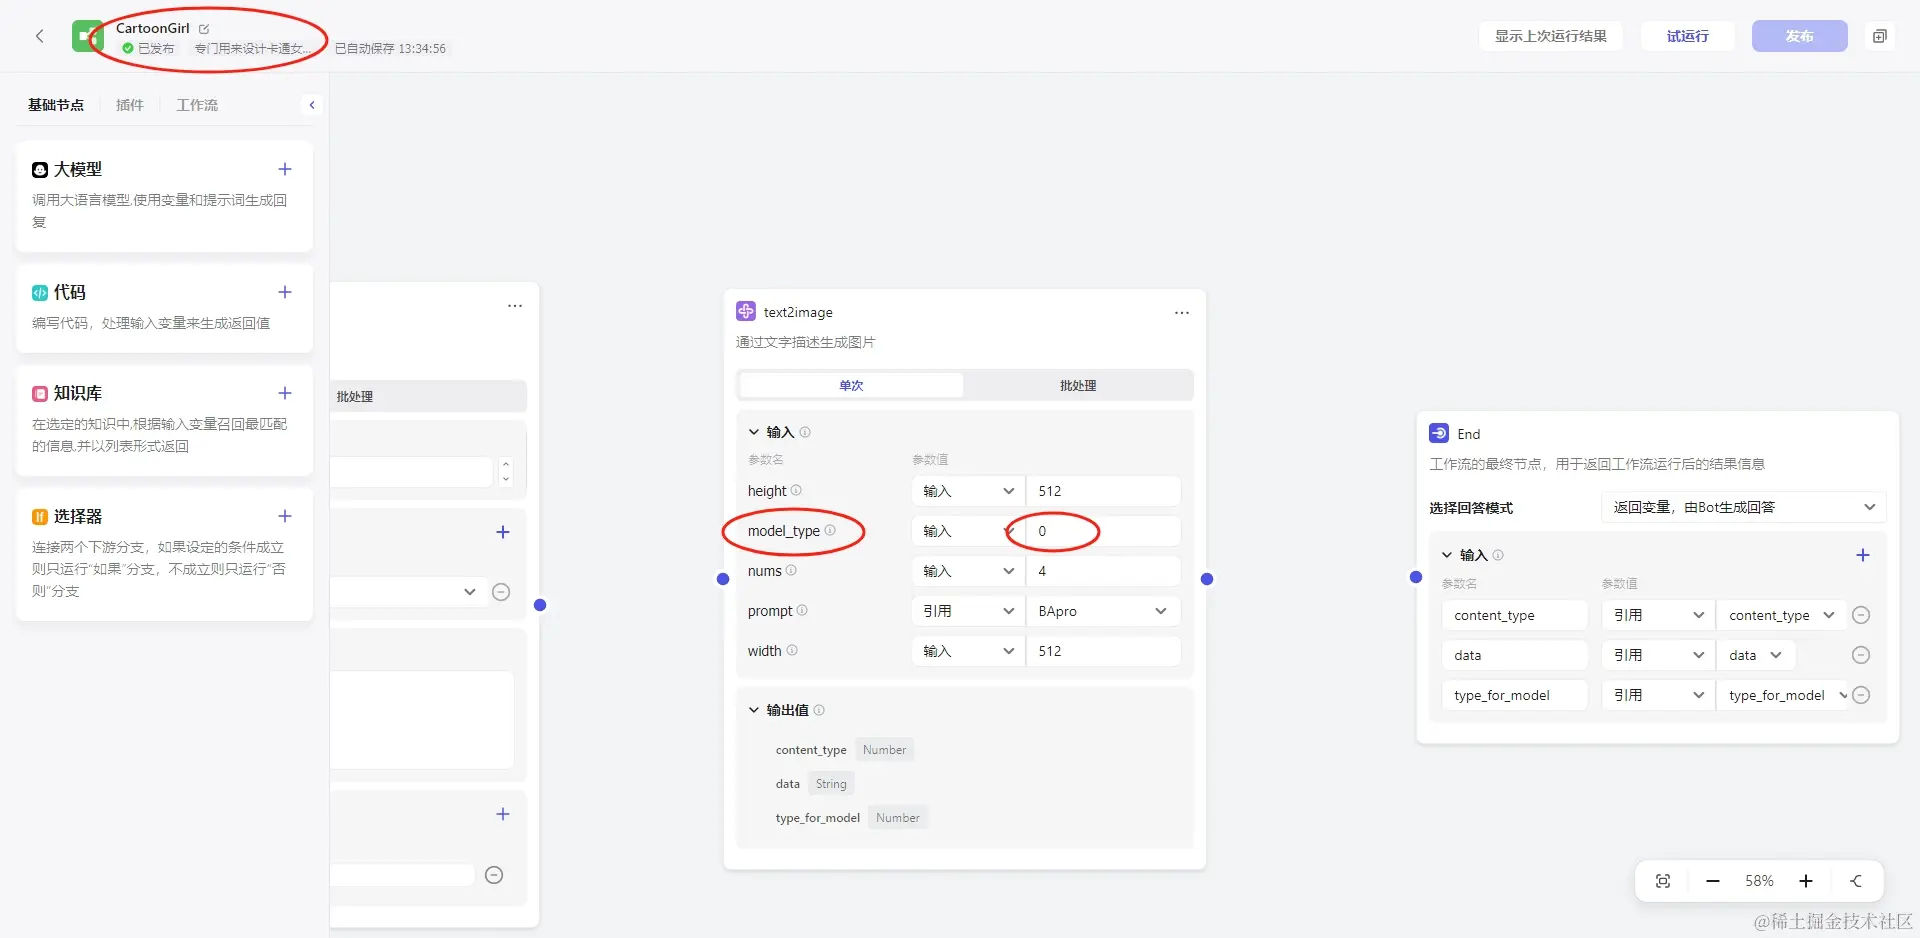This screenshot has width=1920, height=938.
Task: Click the text2image node output port
Action: coord(1207,579)
